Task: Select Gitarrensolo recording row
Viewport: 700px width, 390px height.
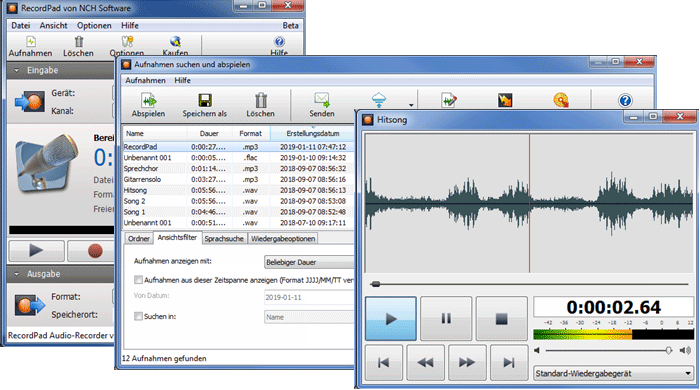Action: click(x=238, y=179)
